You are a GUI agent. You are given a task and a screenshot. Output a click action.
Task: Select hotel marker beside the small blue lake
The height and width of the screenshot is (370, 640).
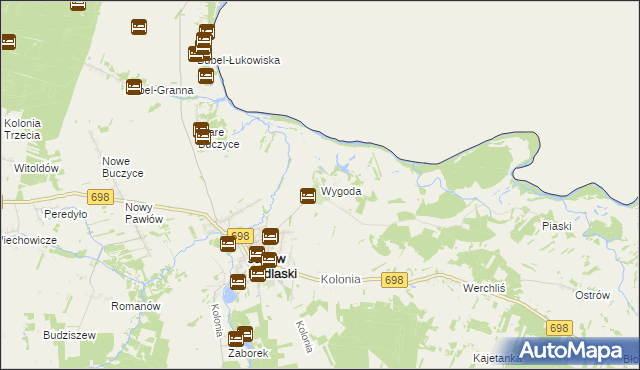[x=238, y=282]
